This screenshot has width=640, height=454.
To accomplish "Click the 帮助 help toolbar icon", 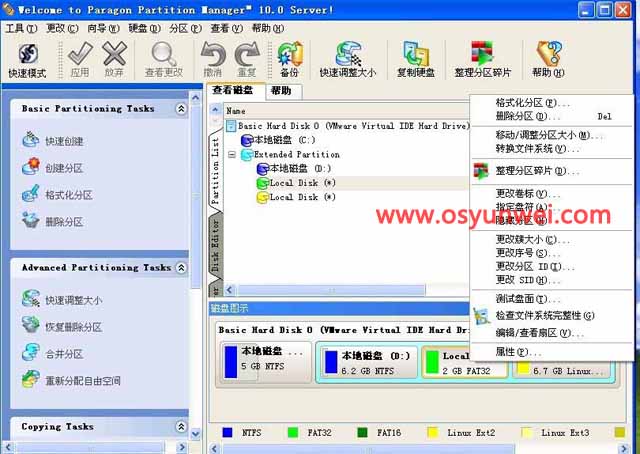I will click(x=549, y=54).
